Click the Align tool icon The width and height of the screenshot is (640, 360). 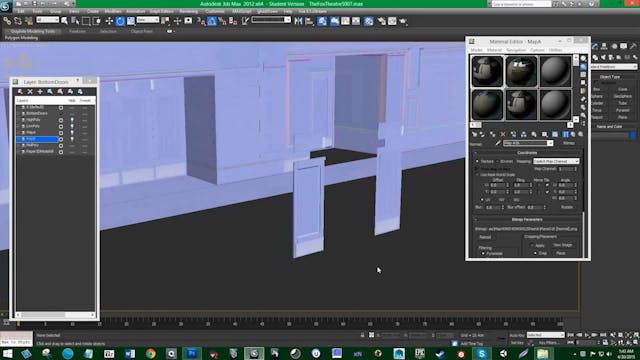(x=309, y=21)
